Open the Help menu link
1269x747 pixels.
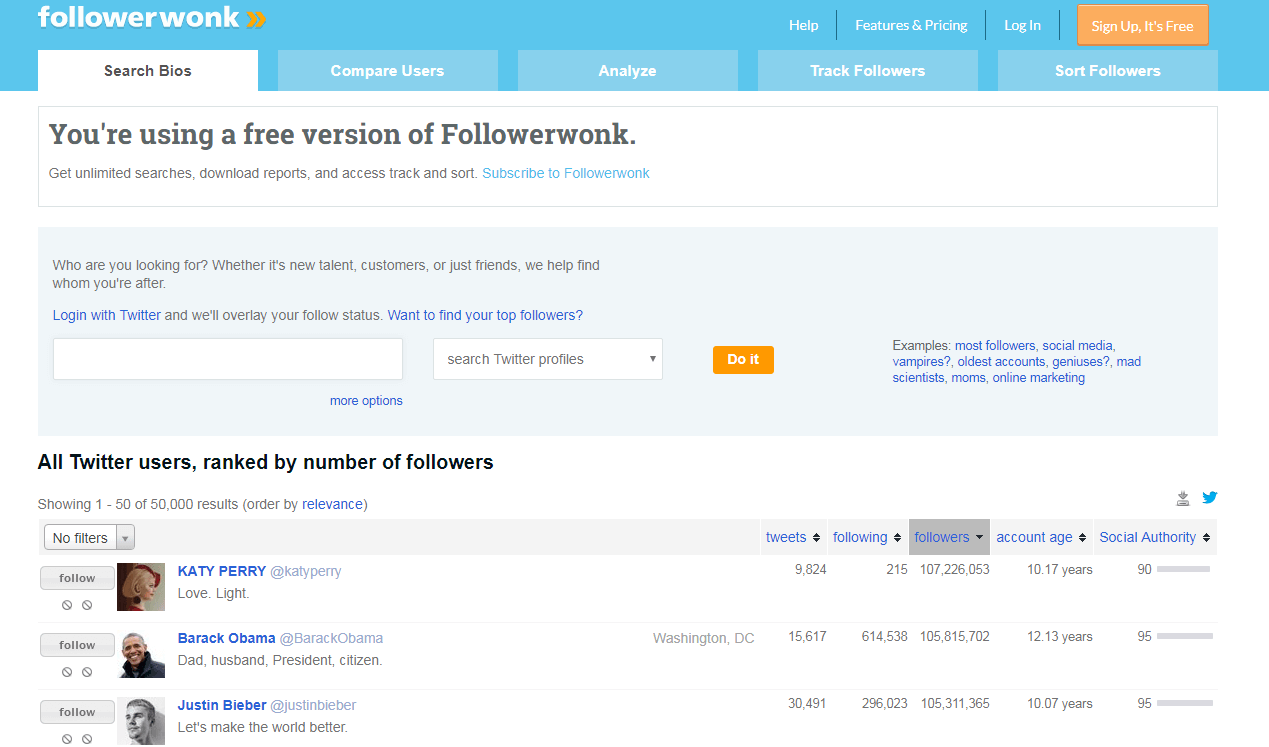[804, 25]
